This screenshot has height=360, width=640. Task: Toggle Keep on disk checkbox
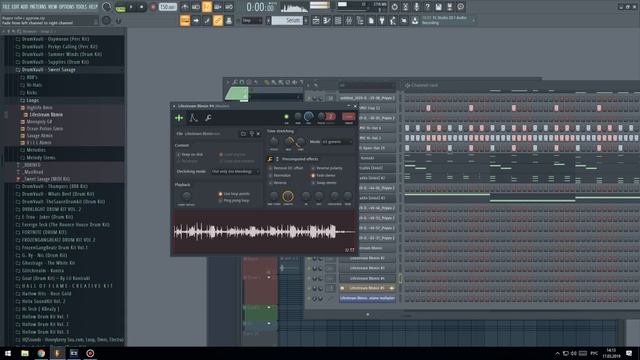190,155
